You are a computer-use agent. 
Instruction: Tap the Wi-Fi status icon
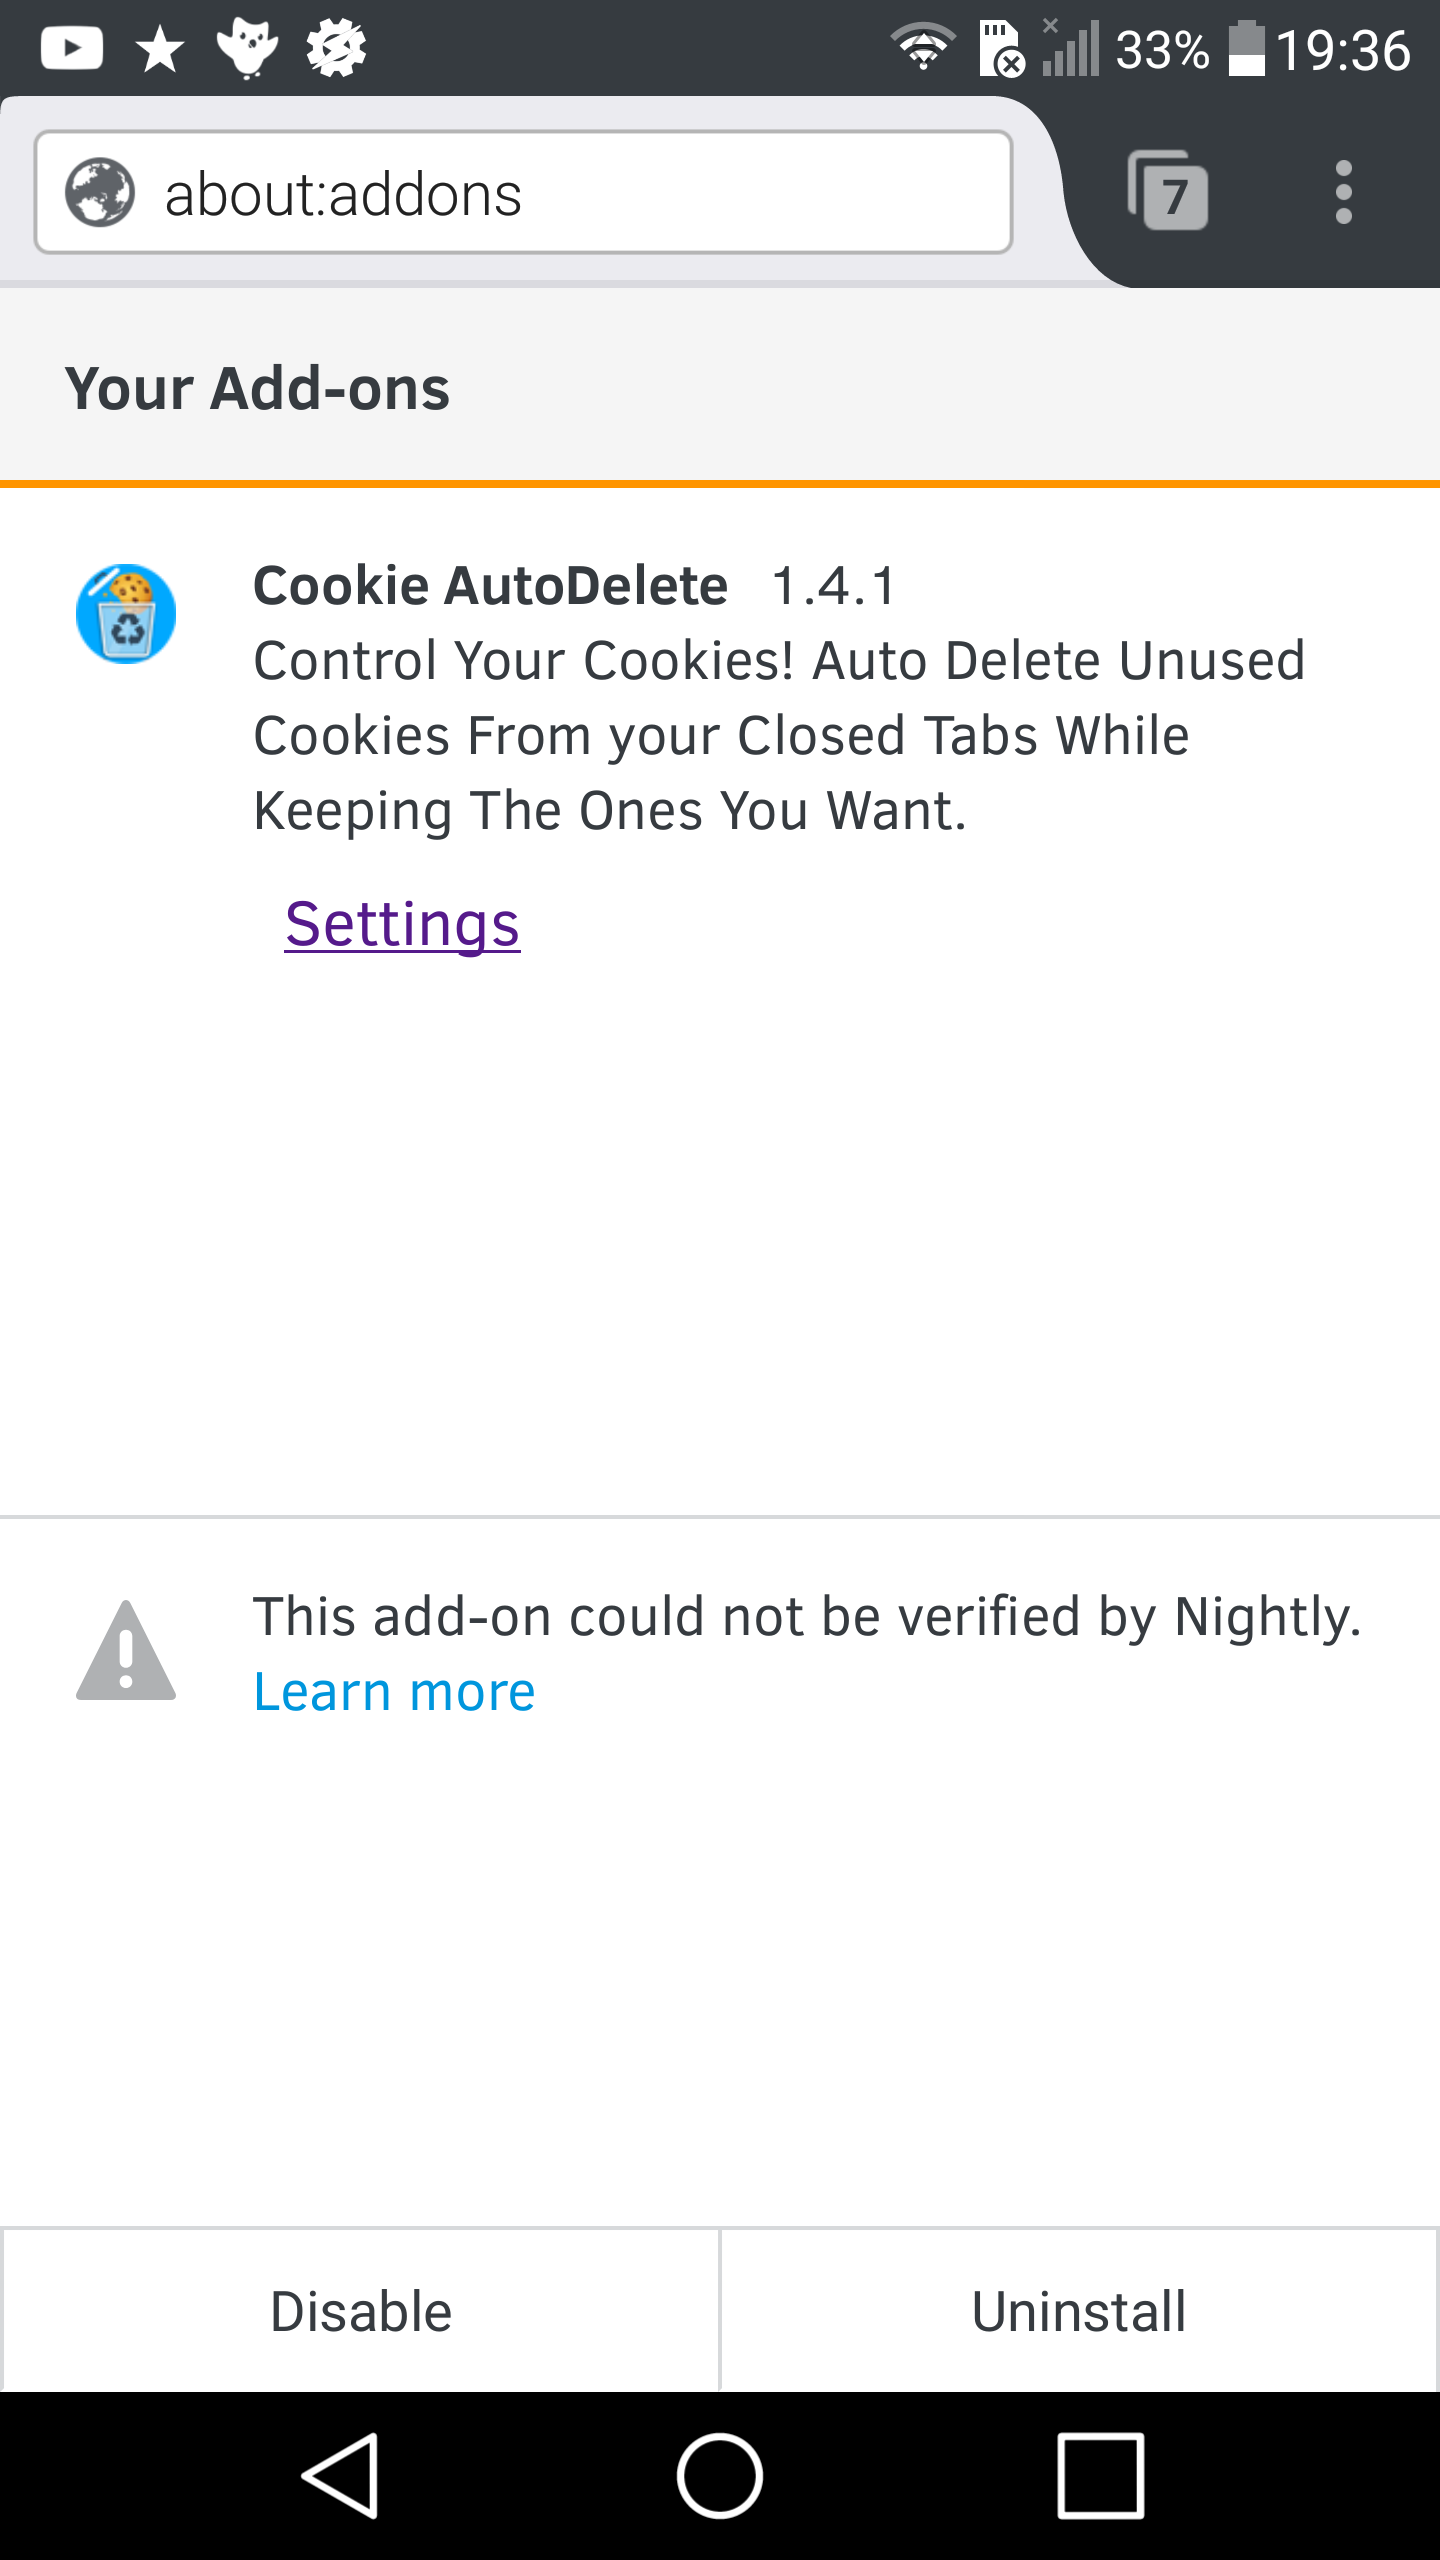point(923,46)
